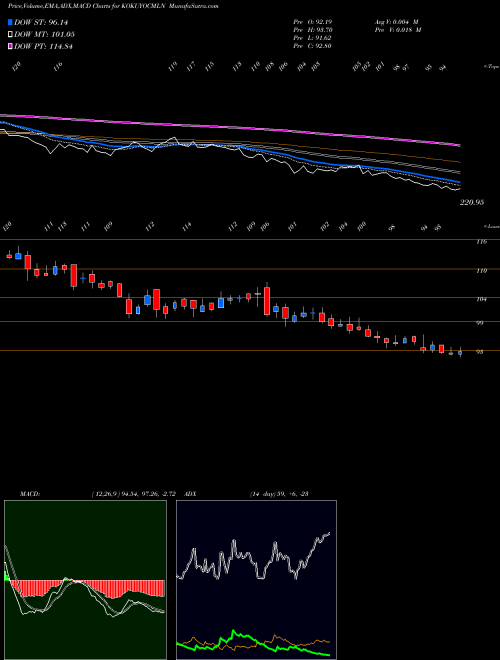The image size is (500, 660).
Task: Click the '<-Lows' row label
Action: click(x=491, y=226)
